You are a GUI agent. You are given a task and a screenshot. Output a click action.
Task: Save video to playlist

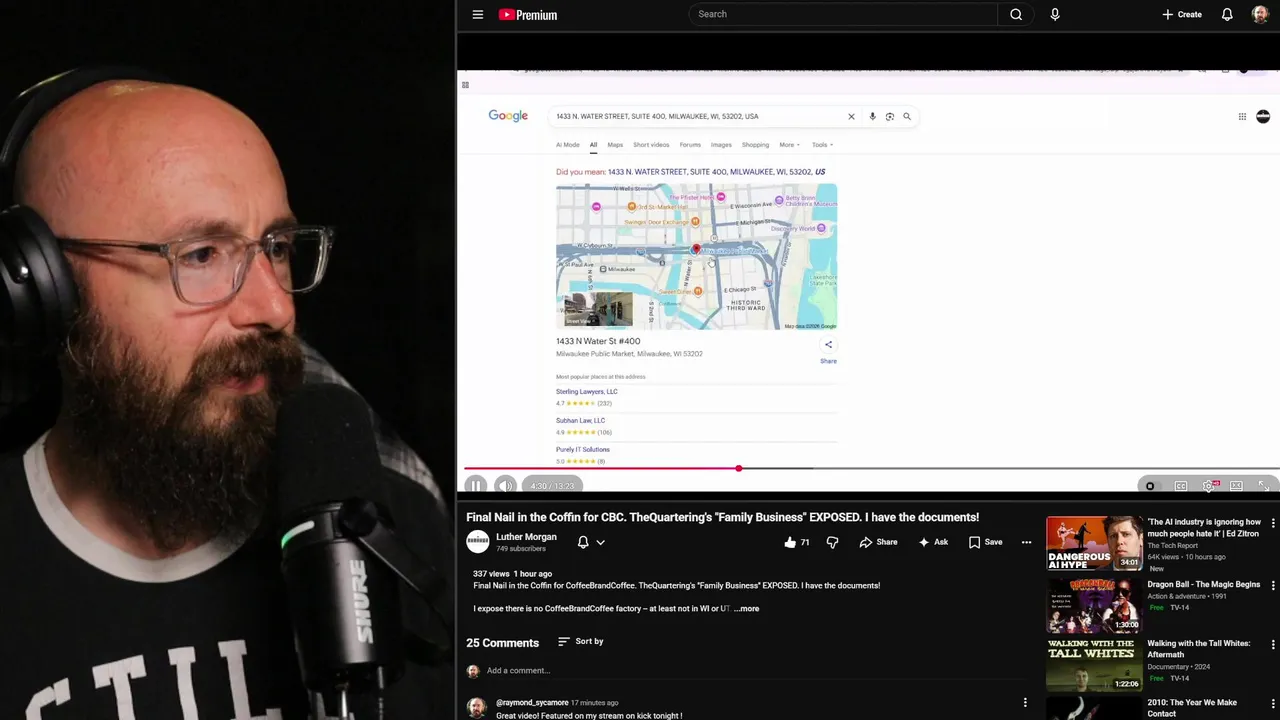pos(985,542)
